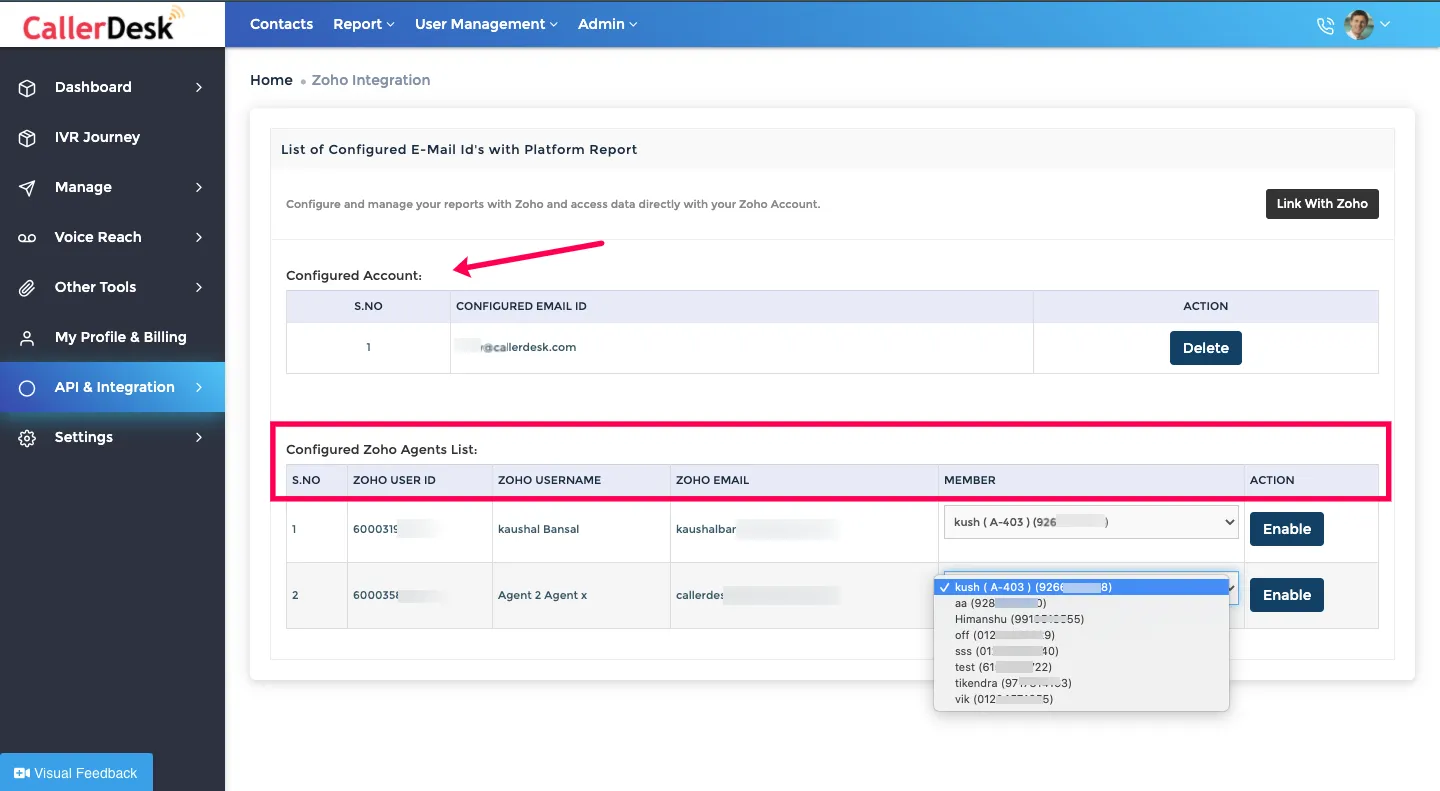
Task: Expand the Other Tools submenu chevron
Action: (199, 287)
